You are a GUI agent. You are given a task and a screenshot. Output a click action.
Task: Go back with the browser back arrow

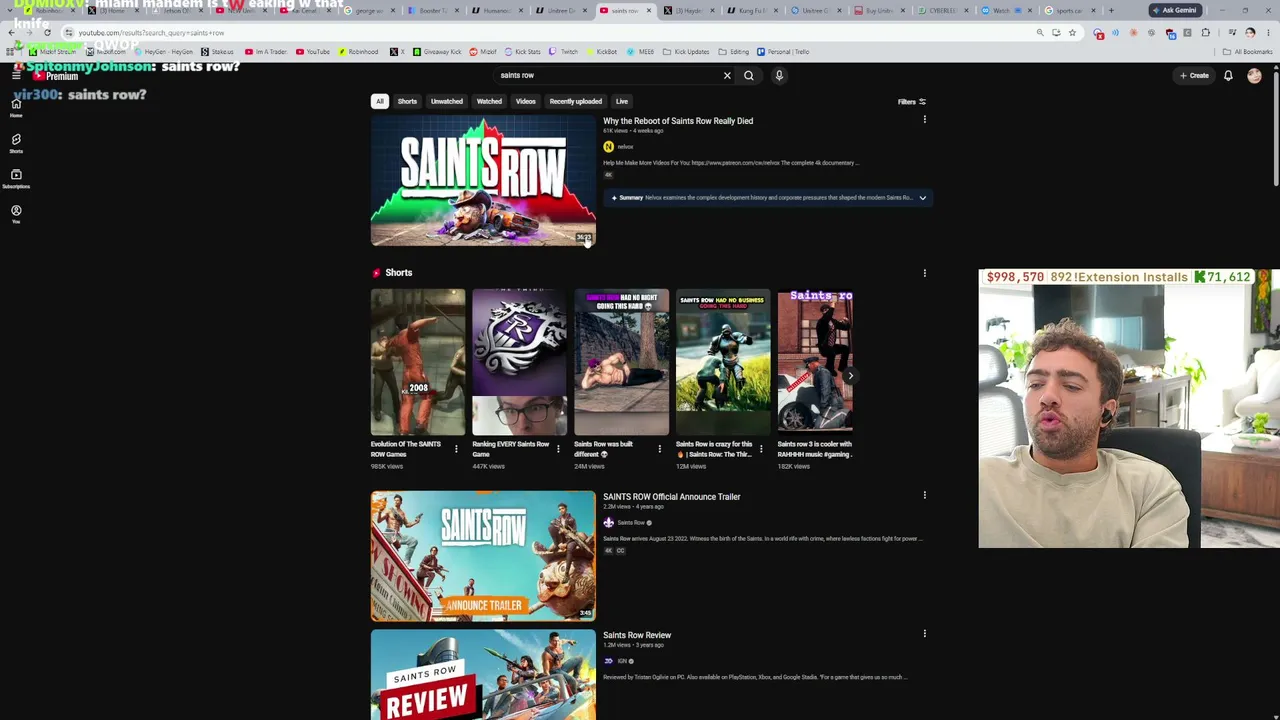click(x=11, y=33)
